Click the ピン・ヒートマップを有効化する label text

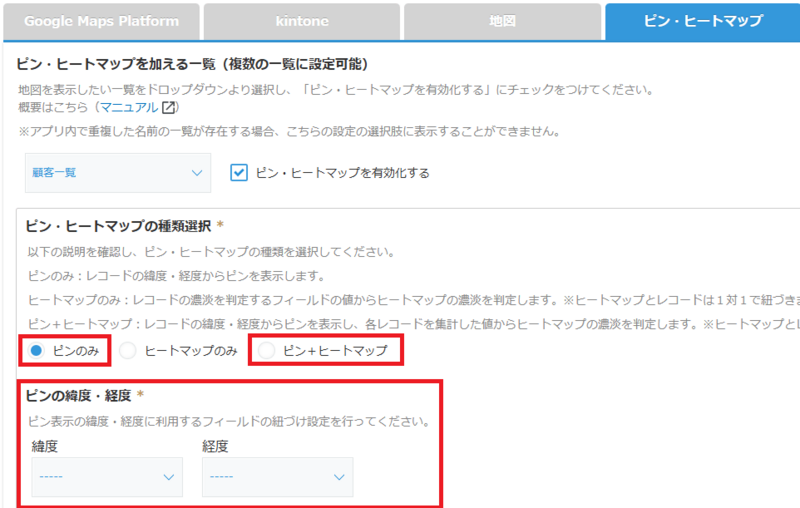pyautogui.click(x=343, y=173)
